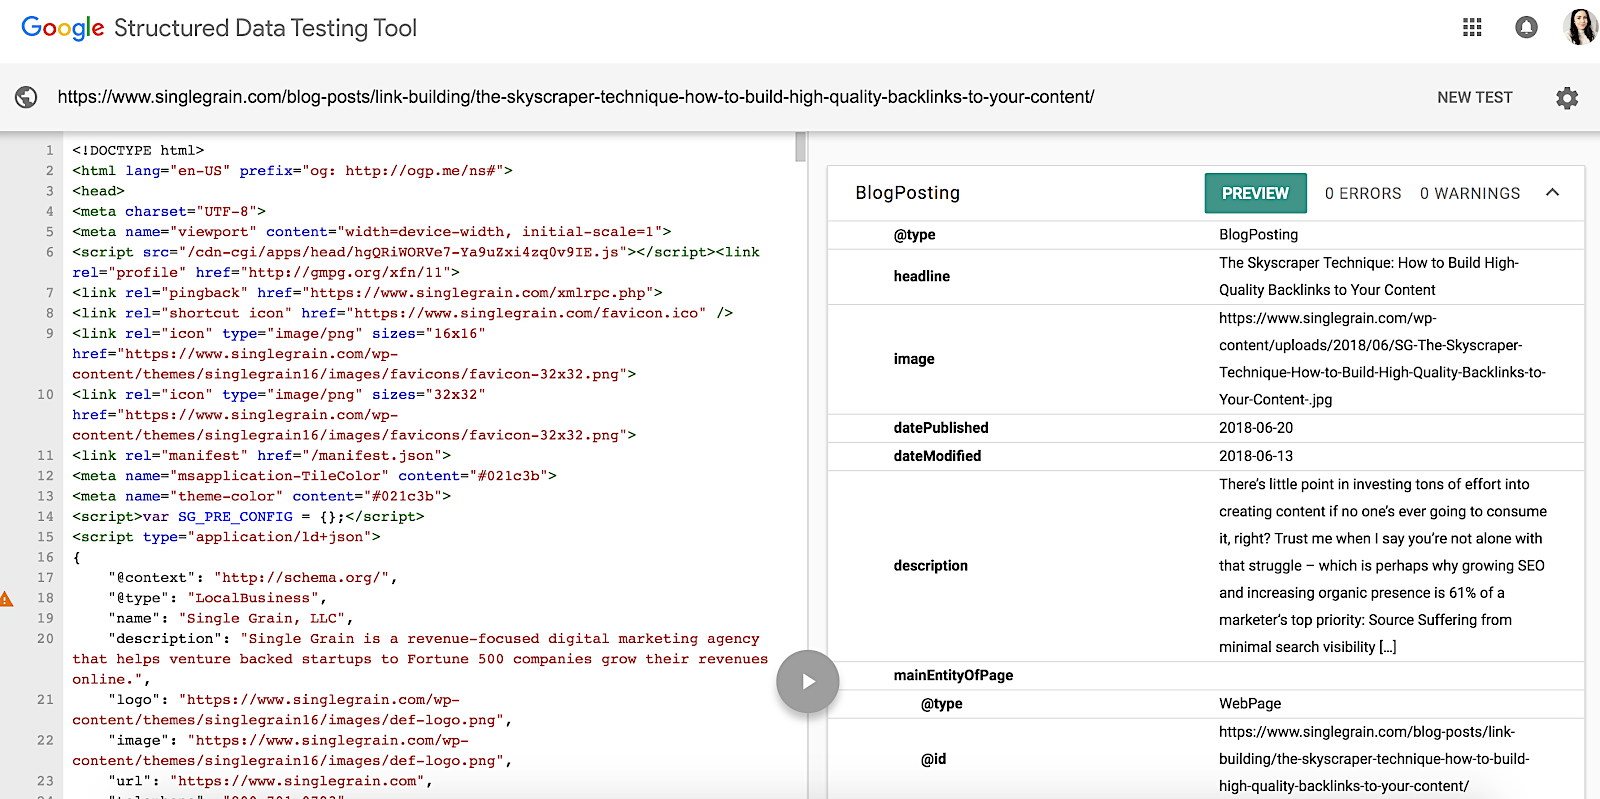Open the settings gear
Viewport: 1600px width, 799px height.
[1567, 98]
